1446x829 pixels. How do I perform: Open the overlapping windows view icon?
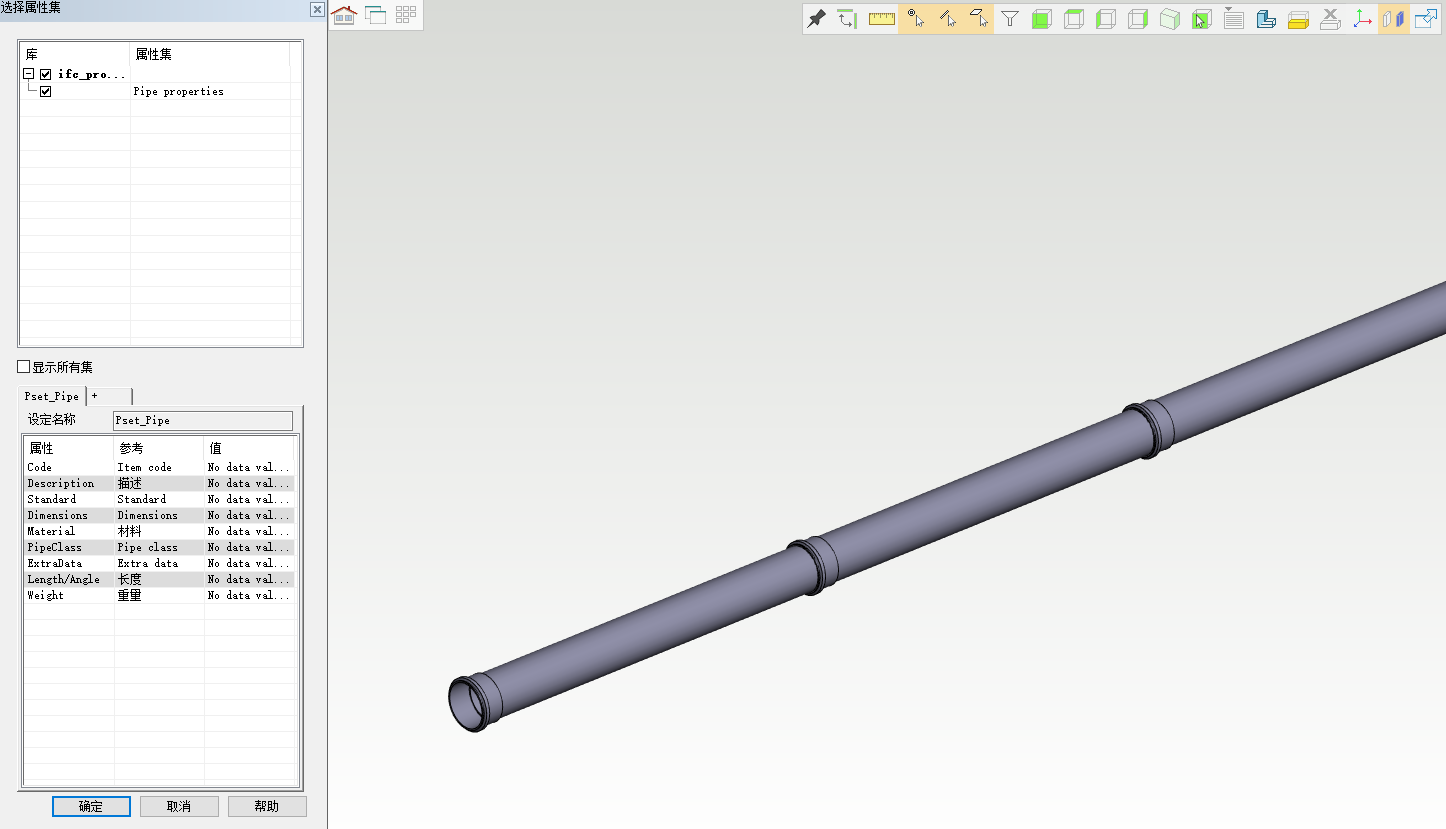[376, 15]
